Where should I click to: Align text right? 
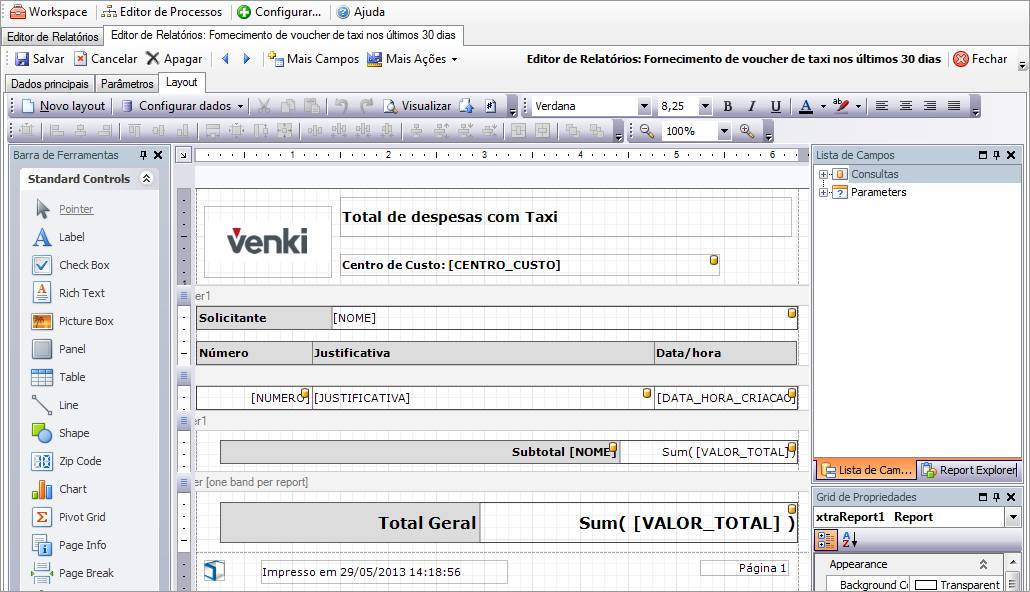click(x=930, y=106)
